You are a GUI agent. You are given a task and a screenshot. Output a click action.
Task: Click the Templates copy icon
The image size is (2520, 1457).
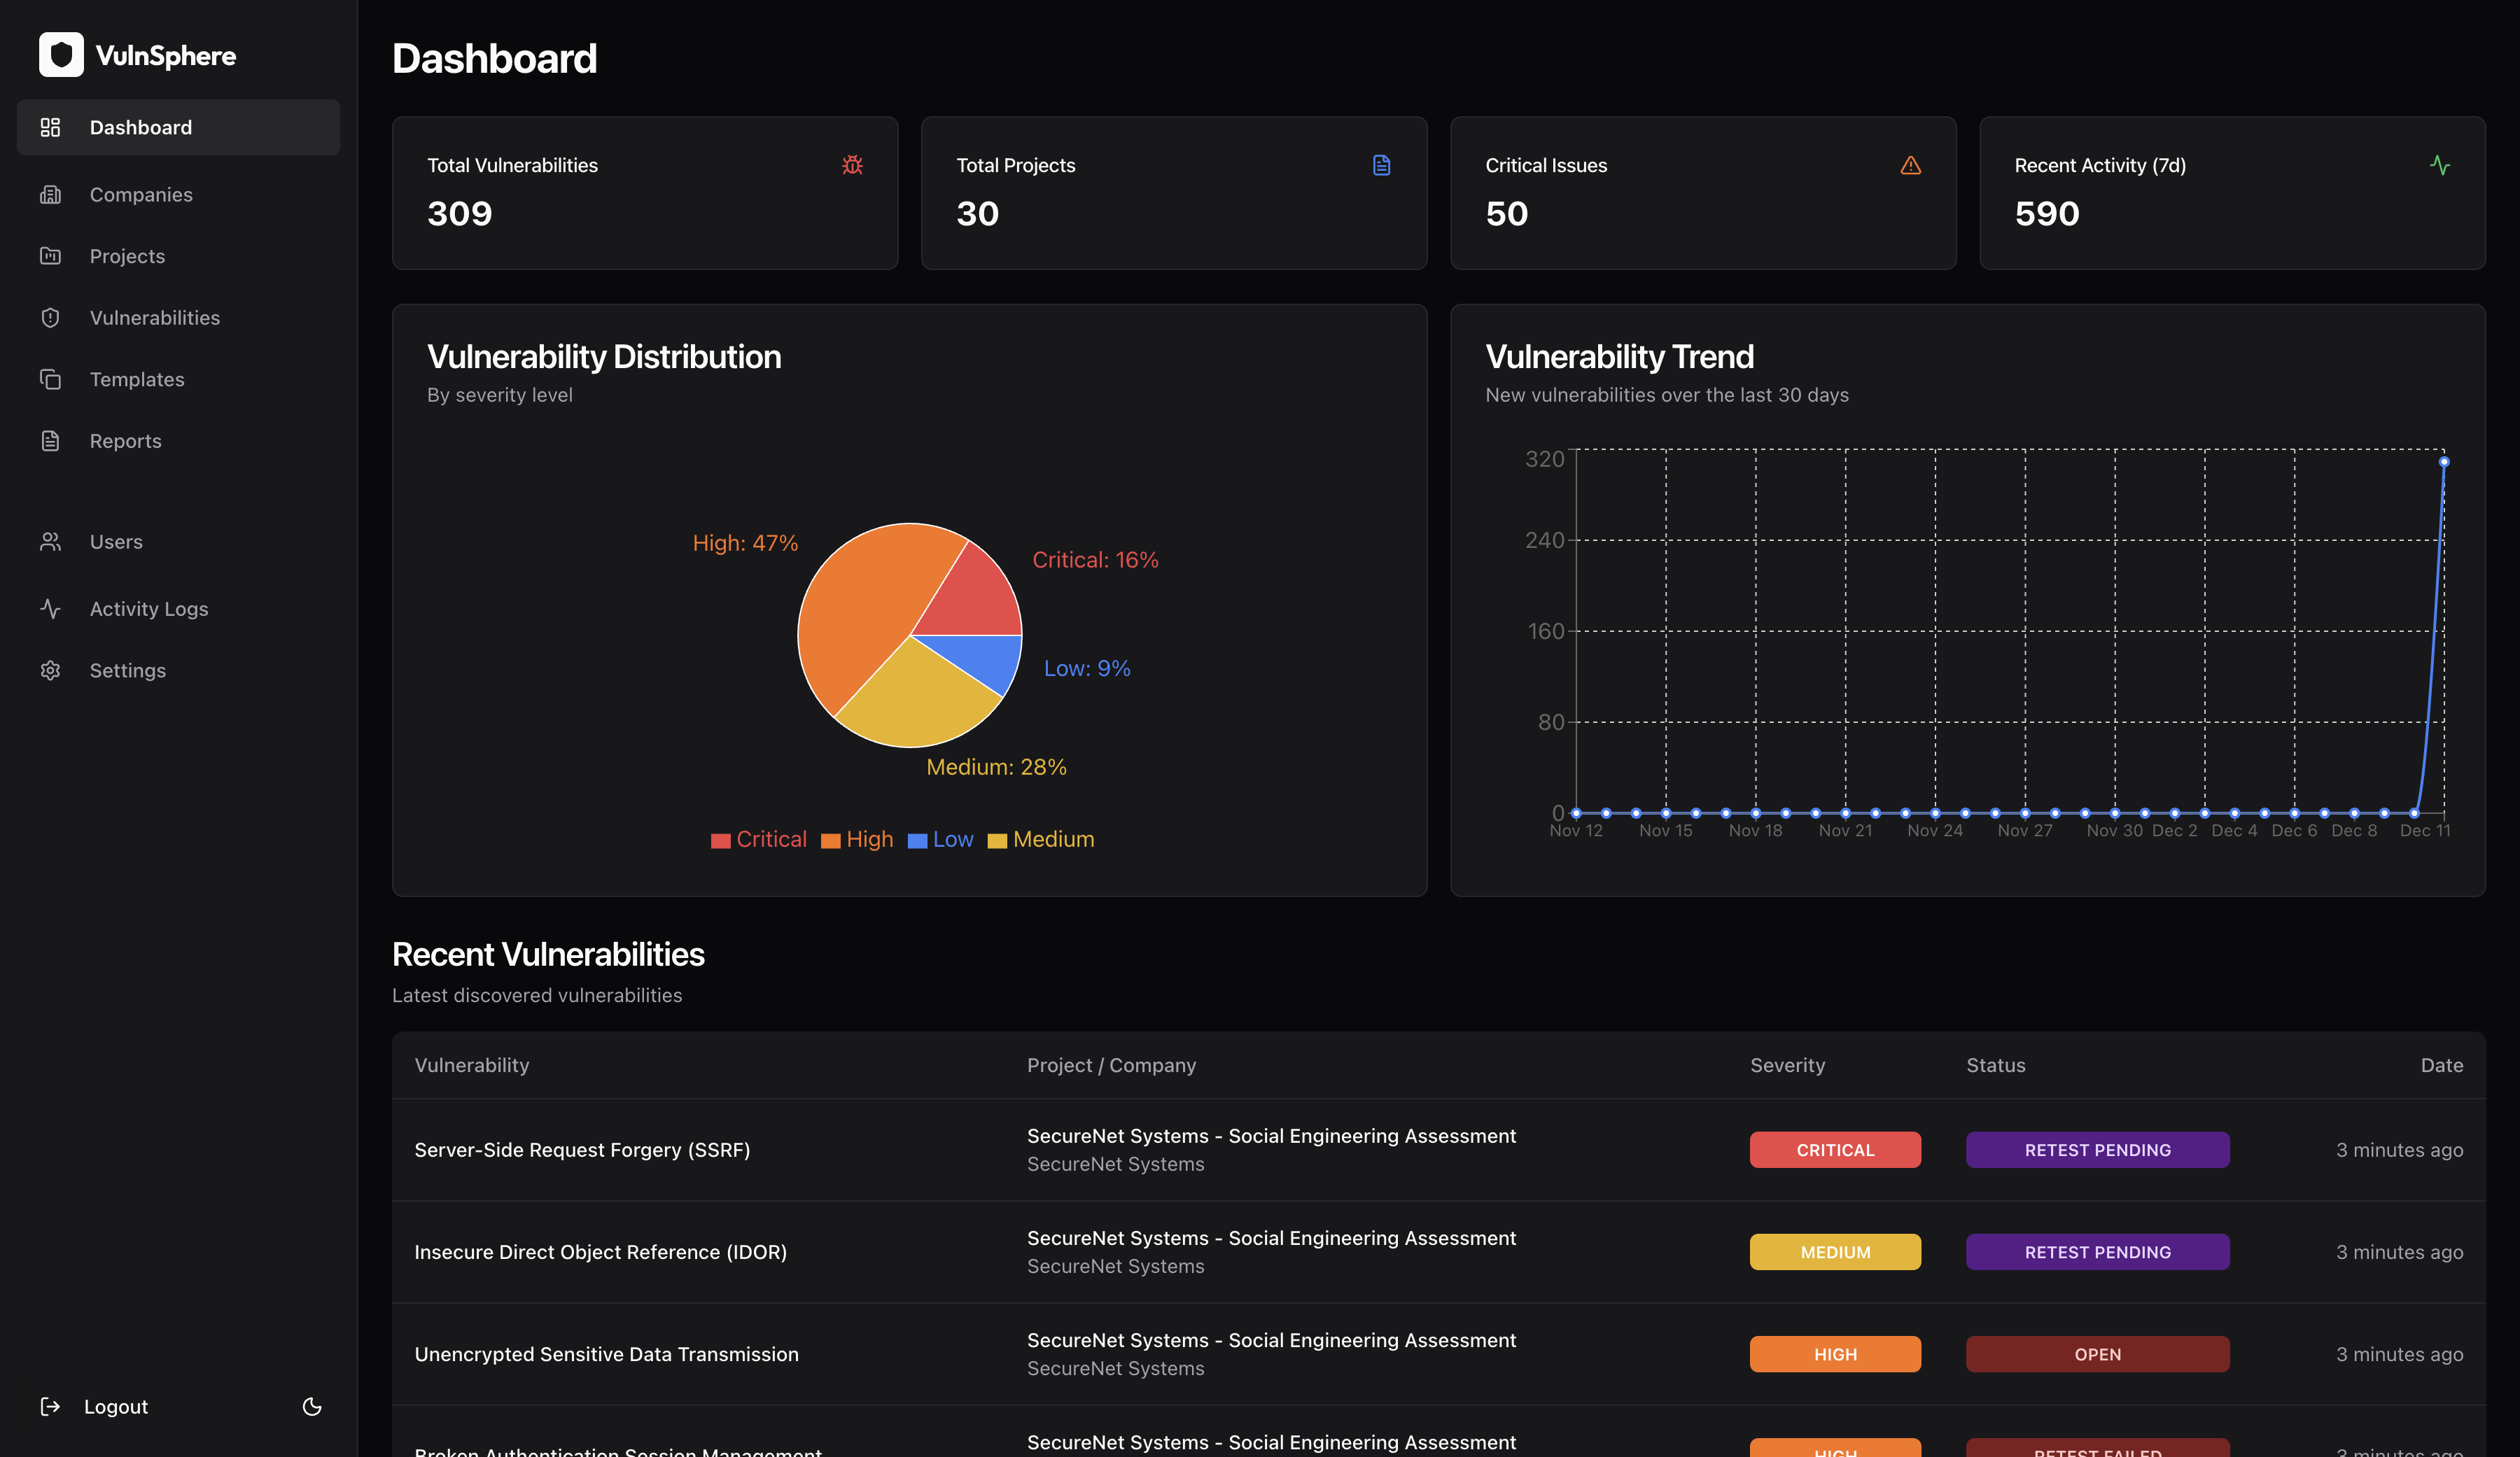(50, 380)
